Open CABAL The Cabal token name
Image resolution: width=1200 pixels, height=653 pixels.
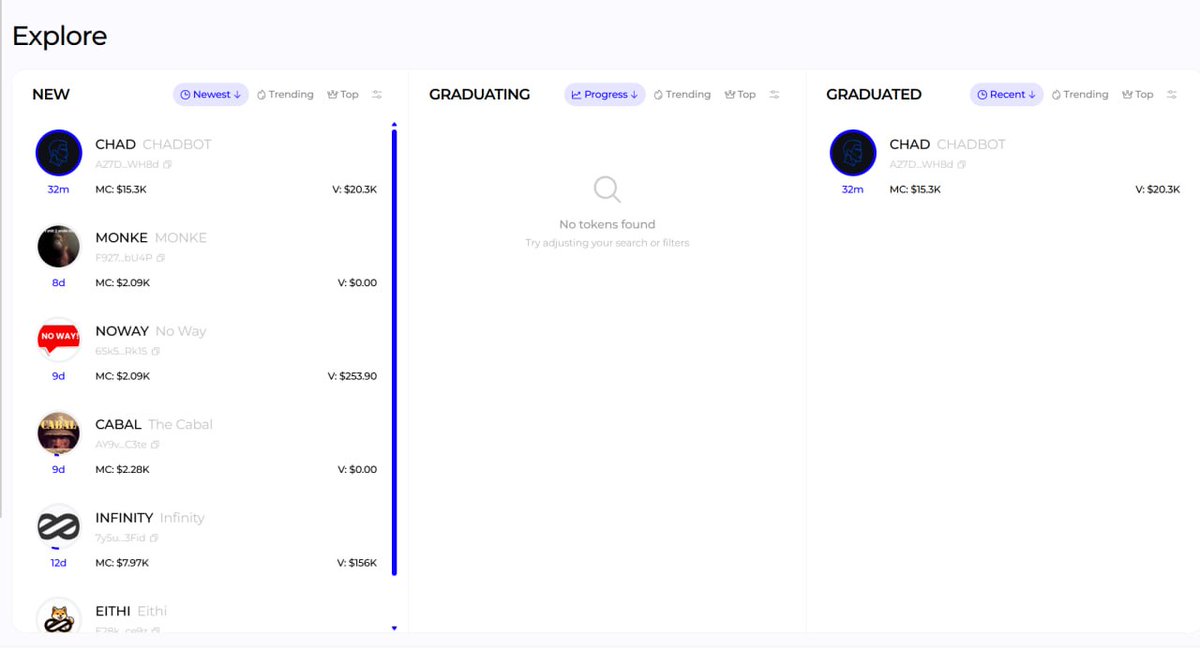[154, 425]
